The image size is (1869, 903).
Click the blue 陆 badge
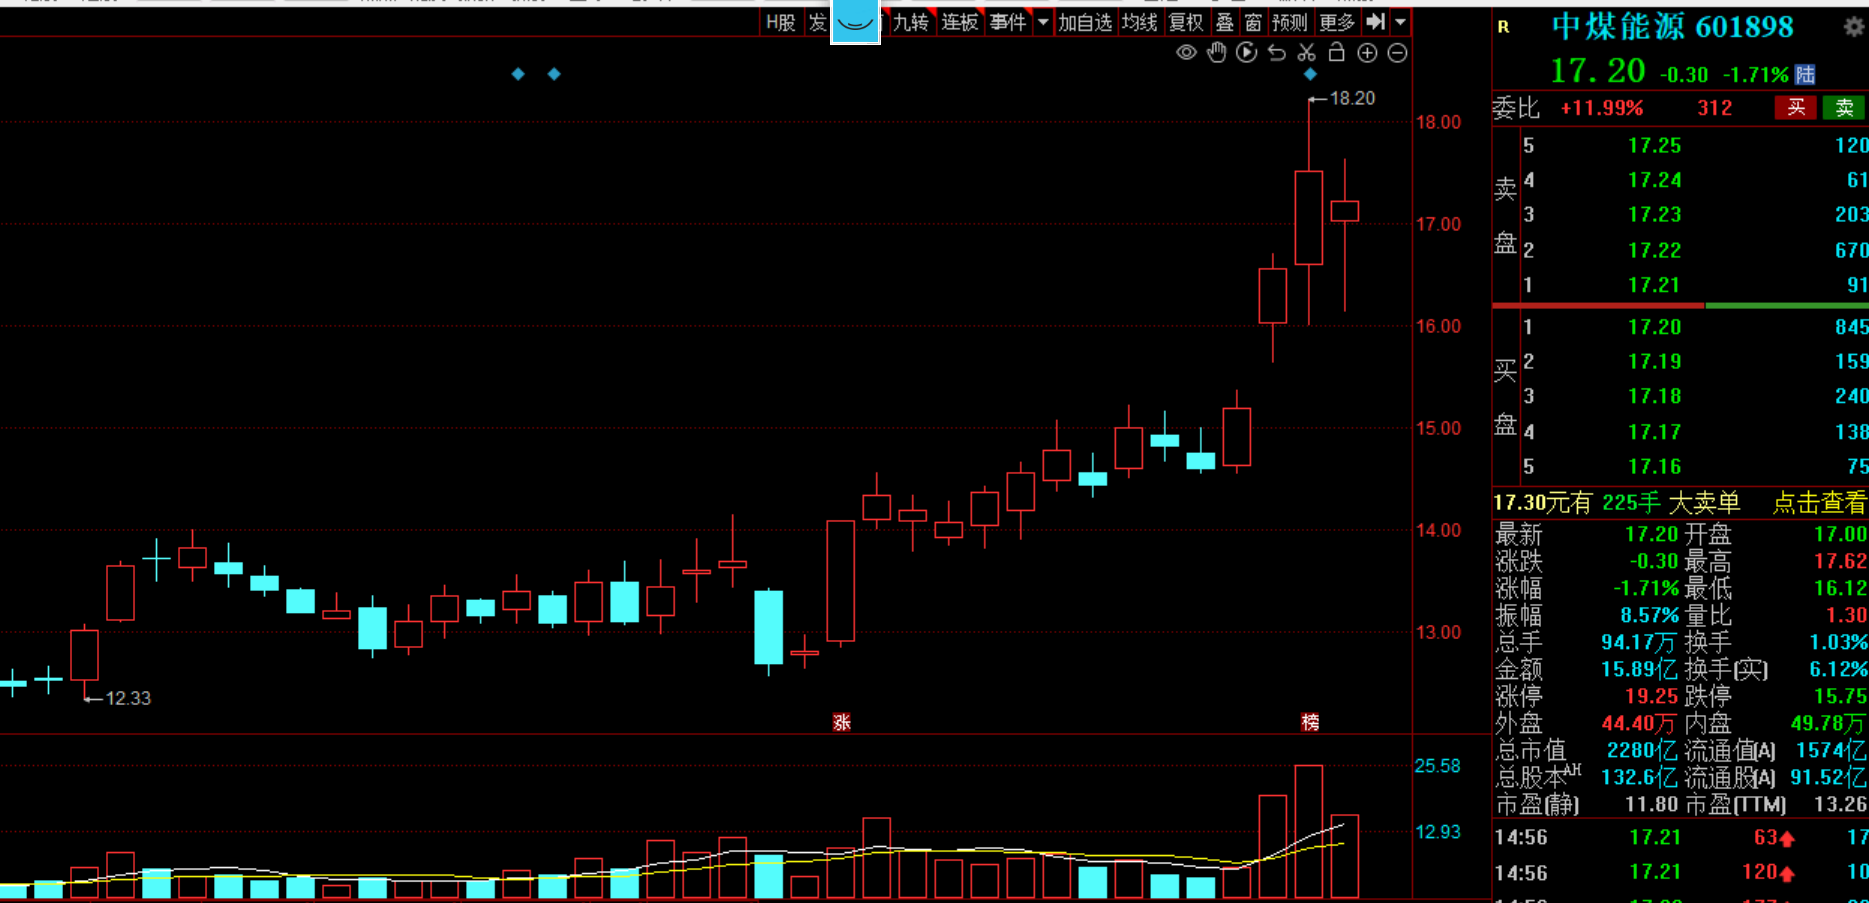(x=1805, y=74)
